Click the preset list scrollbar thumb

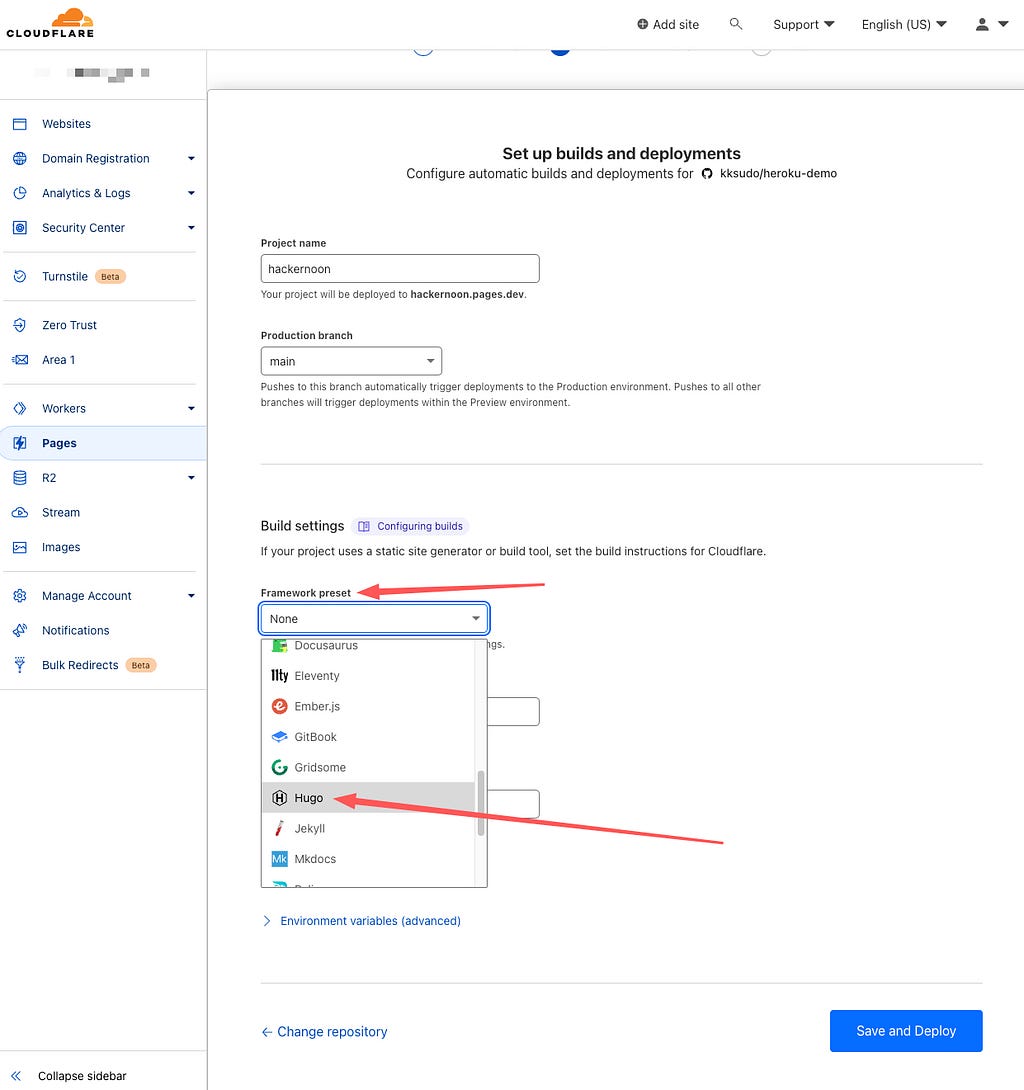click(480, 803)
